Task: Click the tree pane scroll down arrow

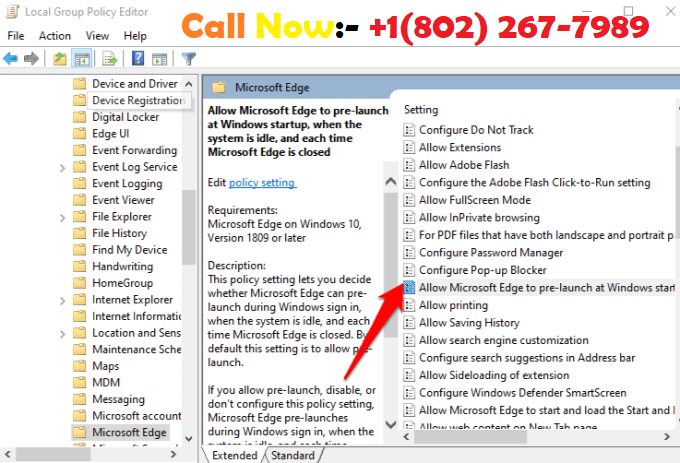Action: tap(189, 439)
